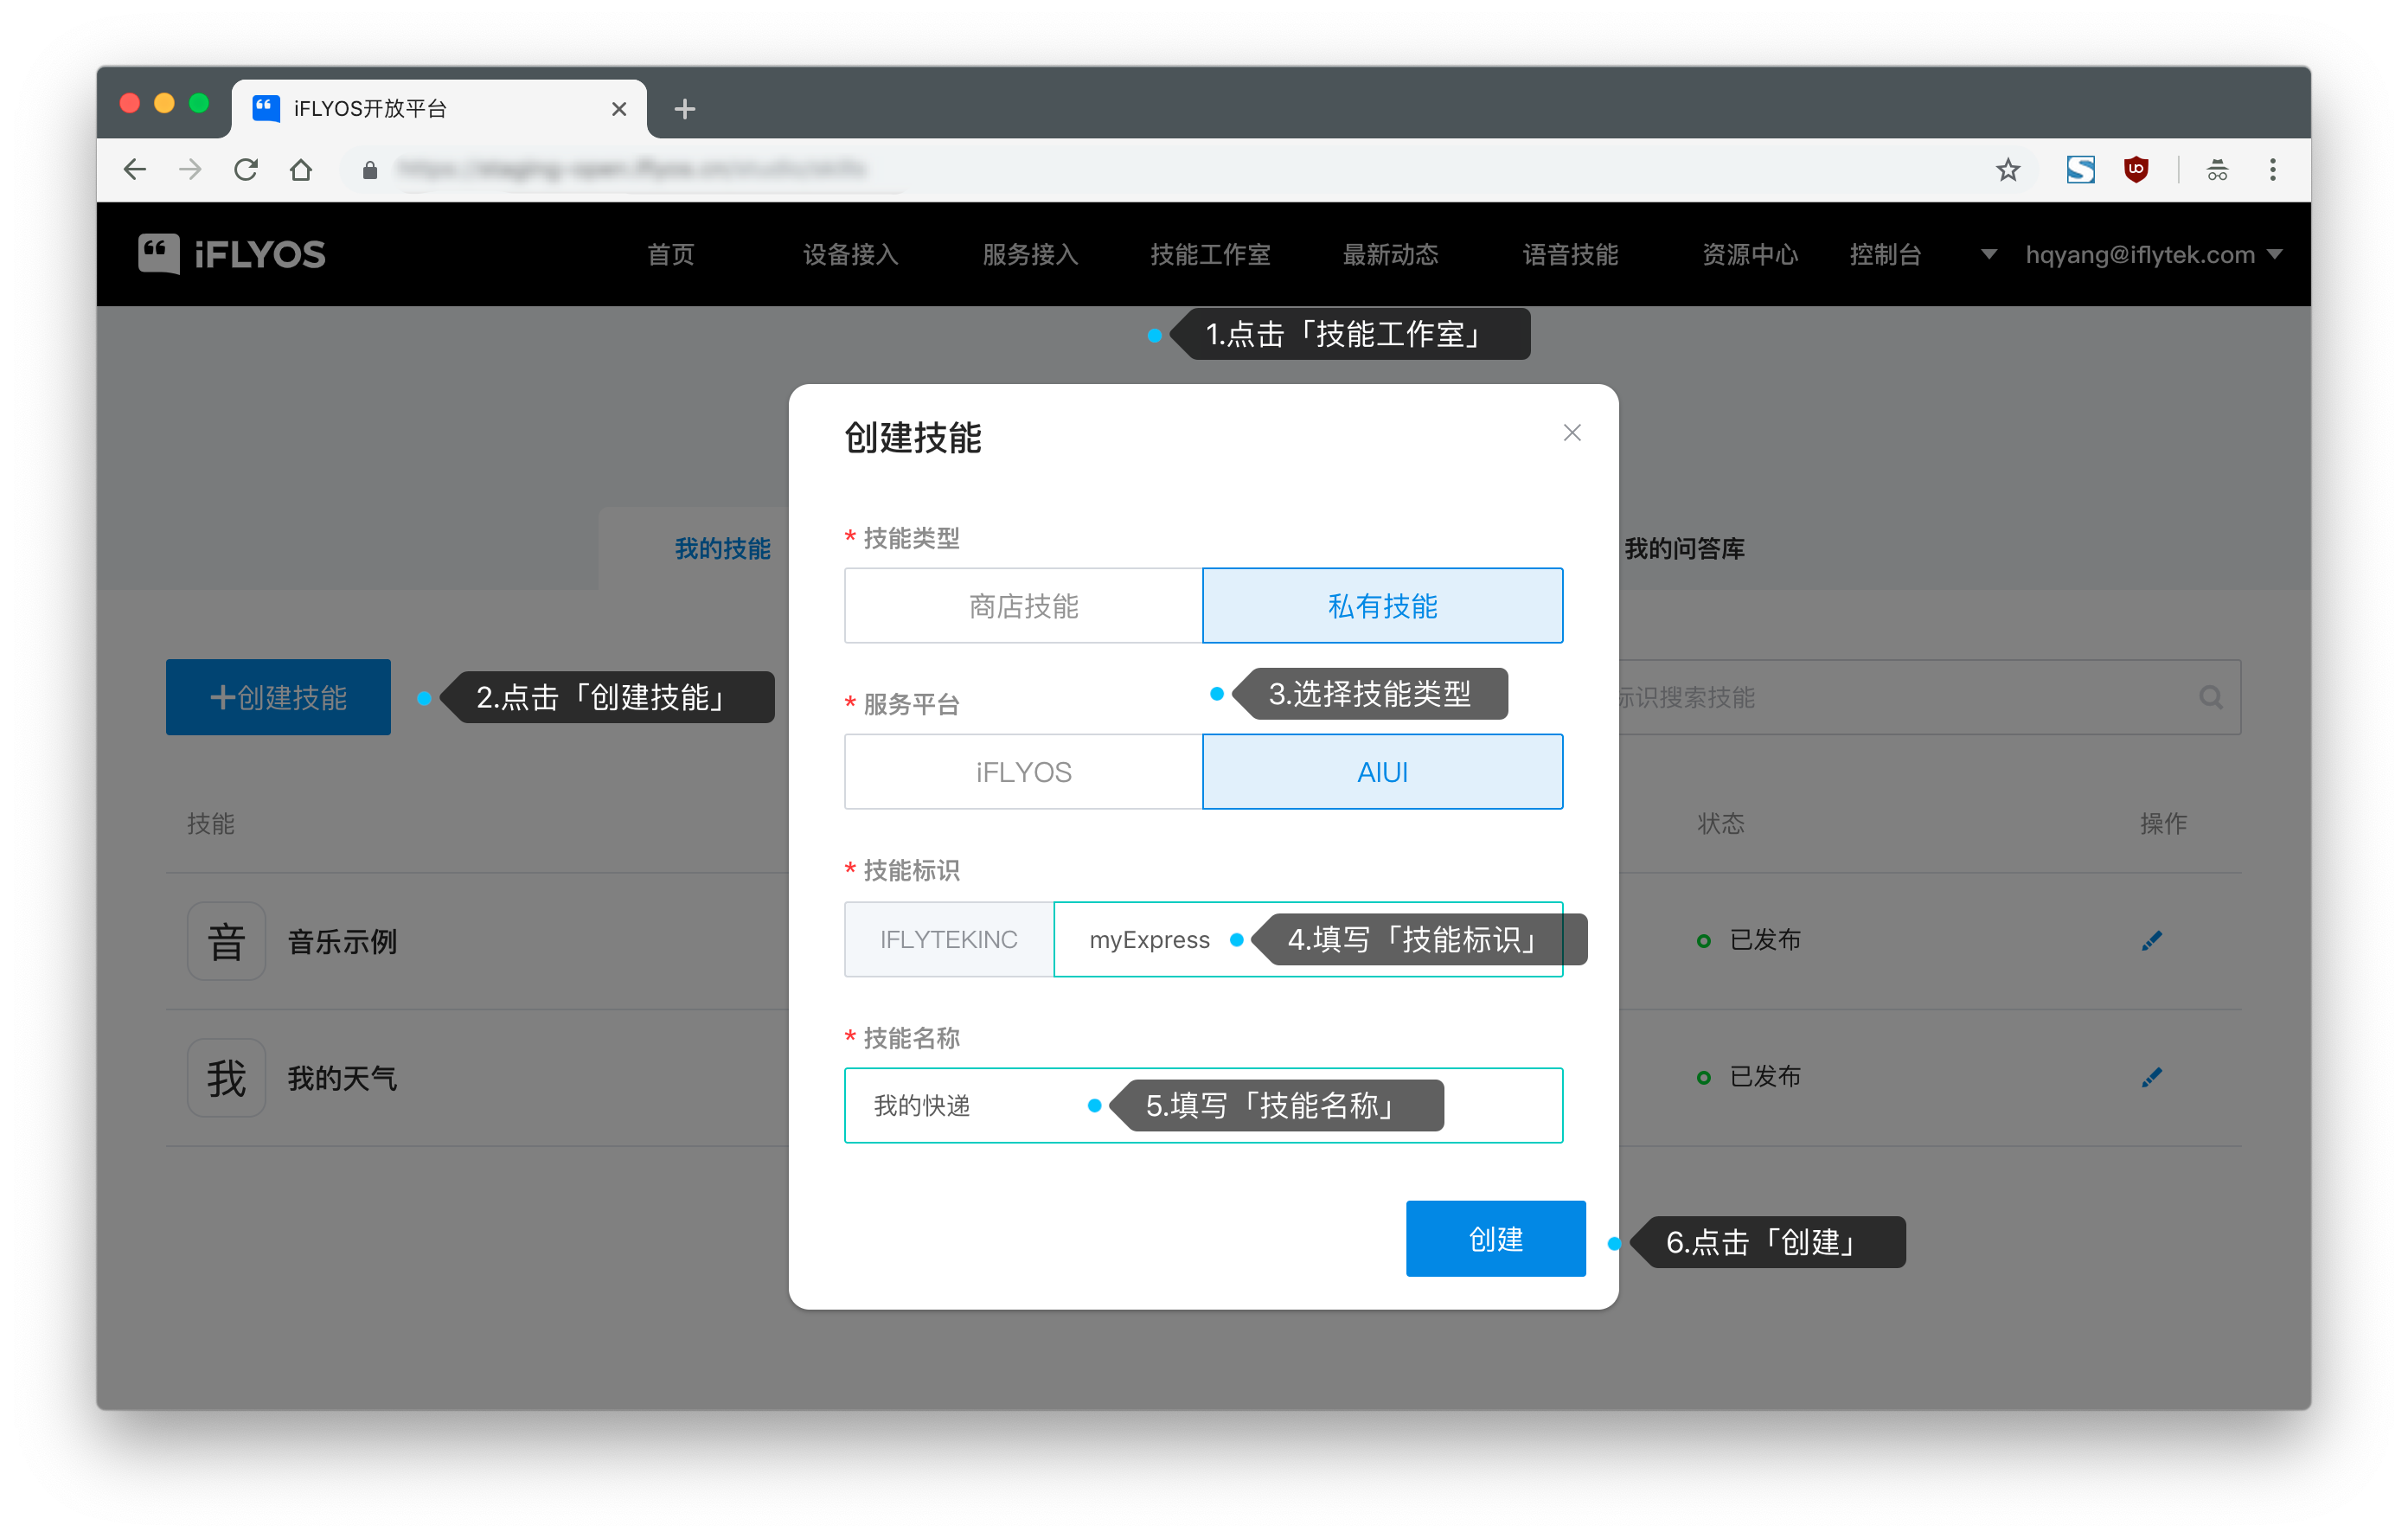Expand the dropdown arrow beside 控制台
2408x1538 pixels.
pos(1988,255)
